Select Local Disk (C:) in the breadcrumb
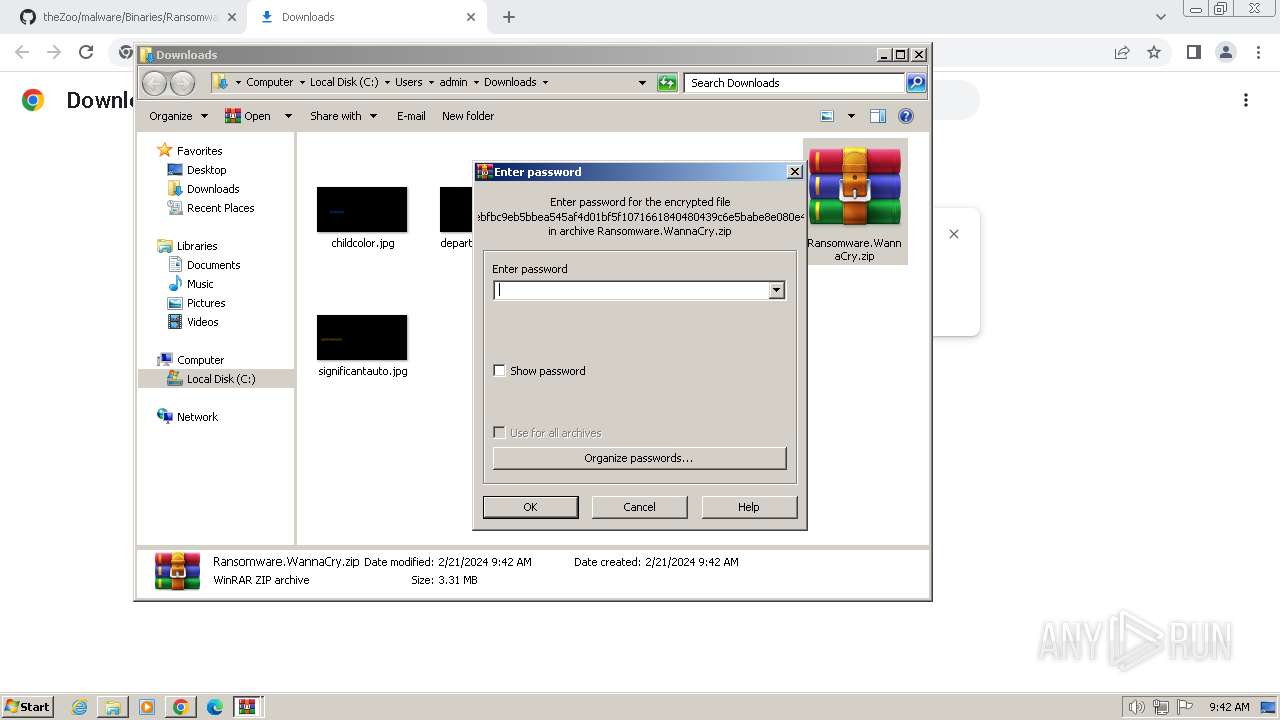The height and width of the screenshot is (720, 1280). 344,82
